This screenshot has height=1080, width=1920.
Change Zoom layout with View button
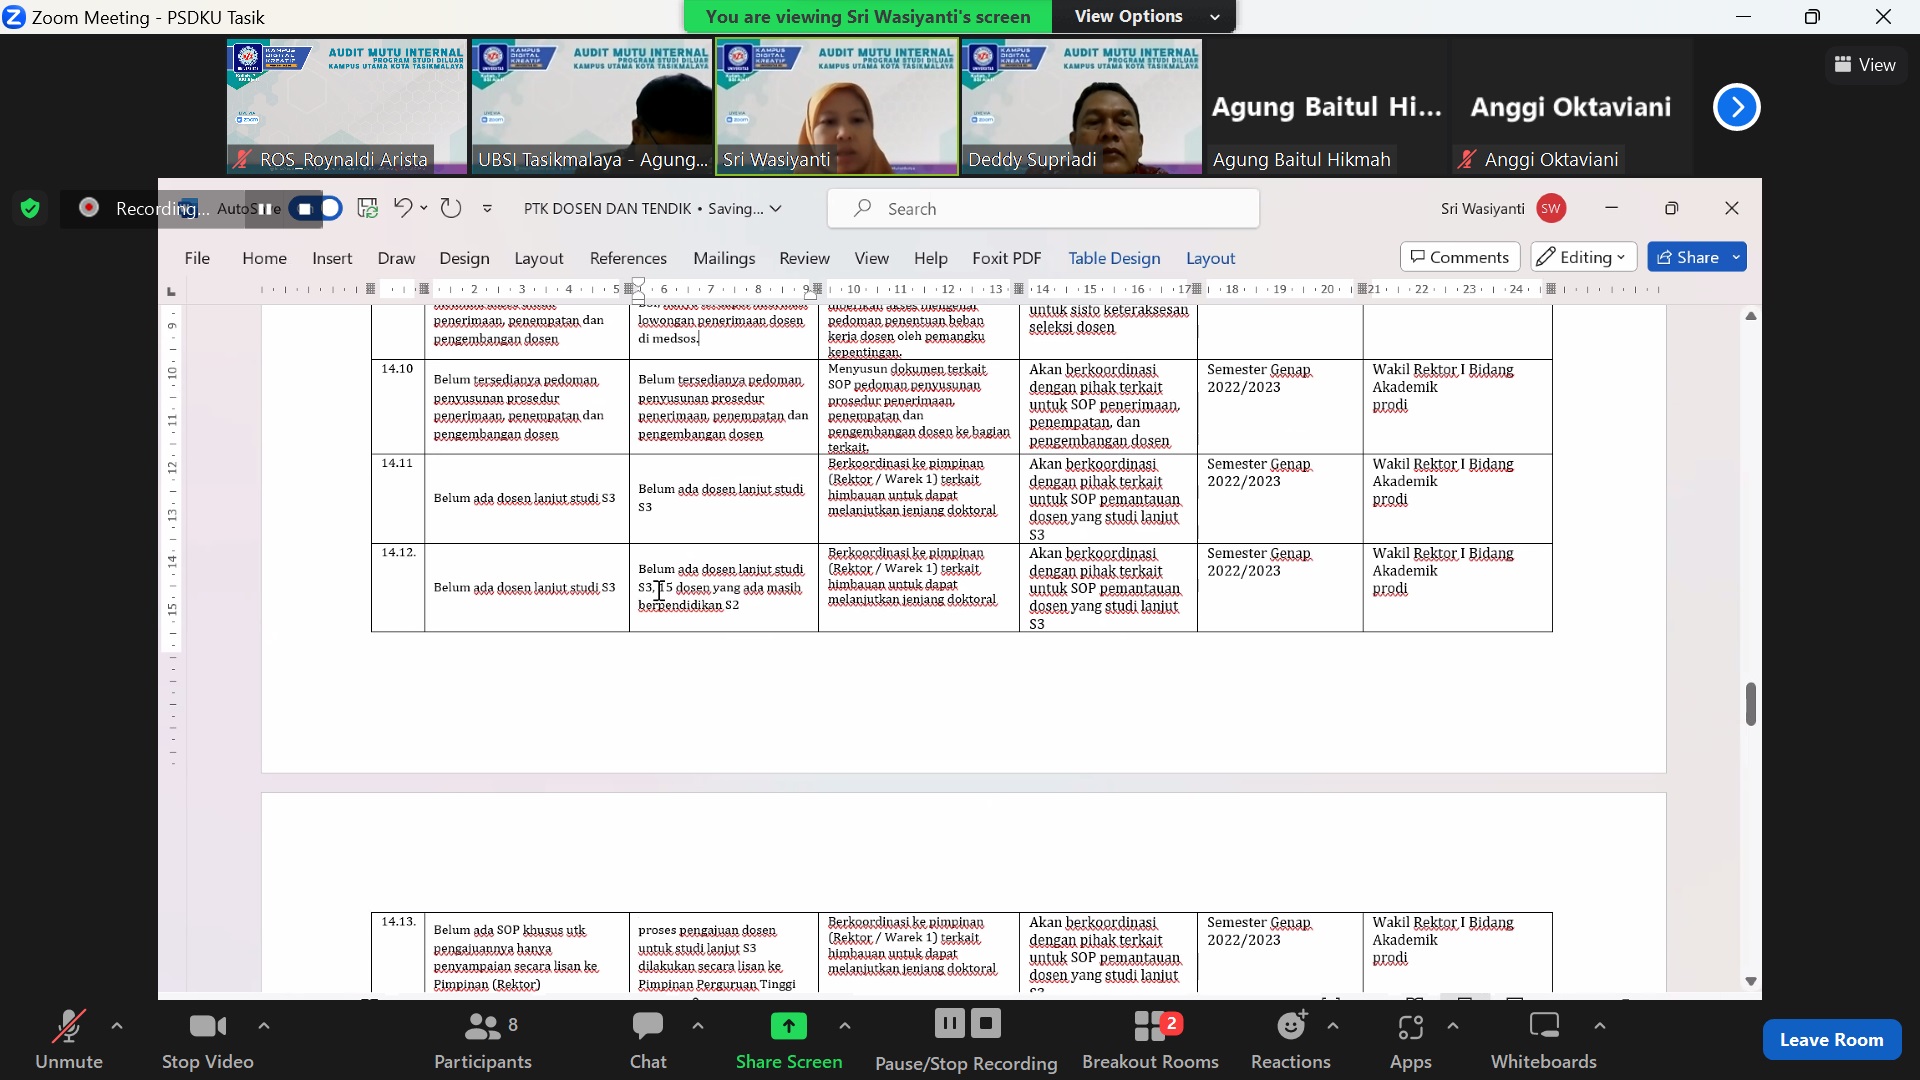[x=1865, y=65]
